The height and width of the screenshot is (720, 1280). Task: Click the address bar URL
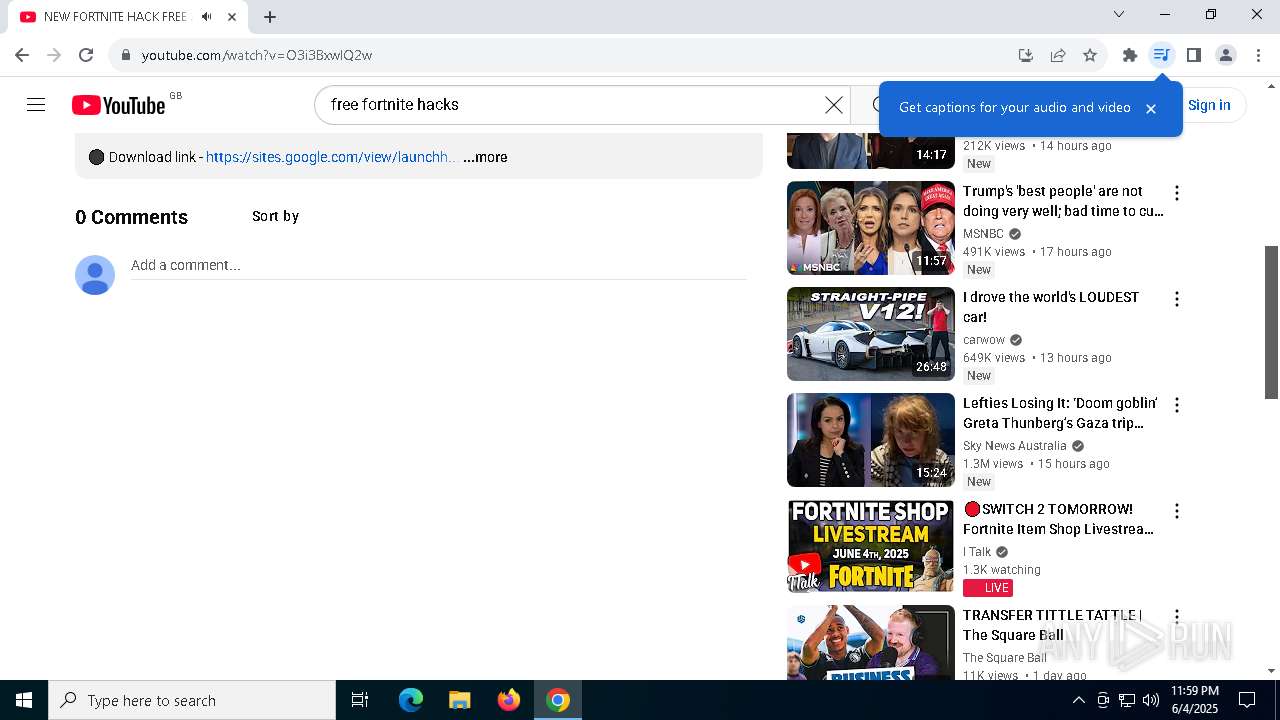[x=257, y=55]
